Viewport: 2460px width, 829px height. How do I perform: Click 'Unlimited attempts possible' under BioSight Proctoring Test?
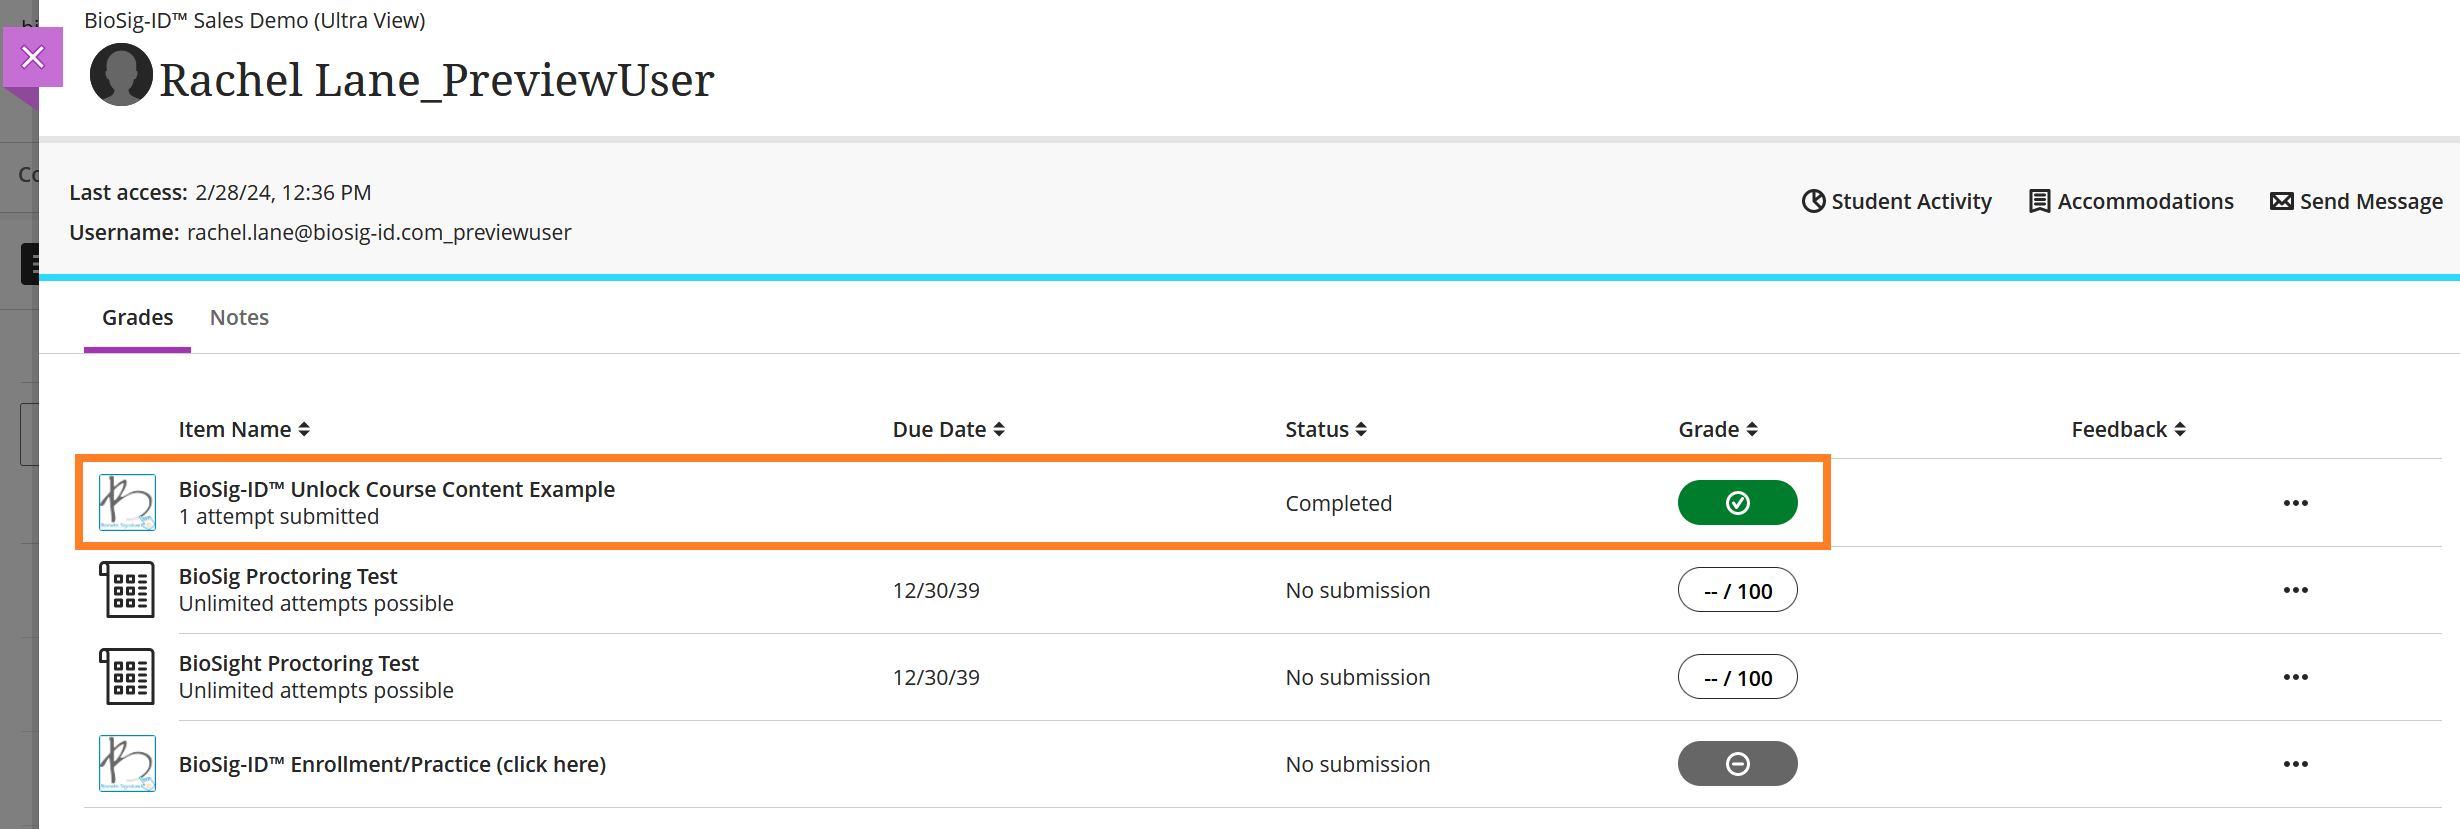[x=316, y=690]
